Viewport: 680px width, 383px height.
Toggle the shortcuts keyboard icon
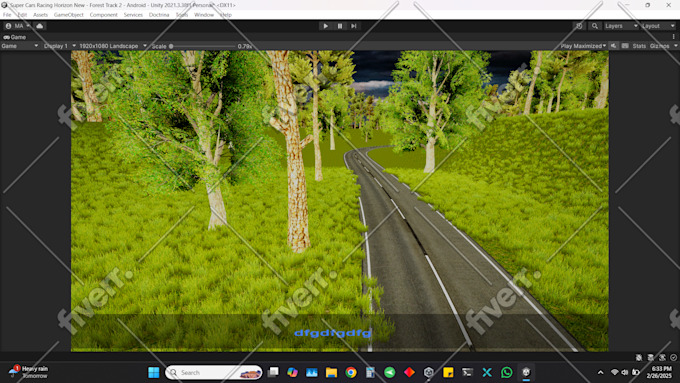[x=625, y=46]
